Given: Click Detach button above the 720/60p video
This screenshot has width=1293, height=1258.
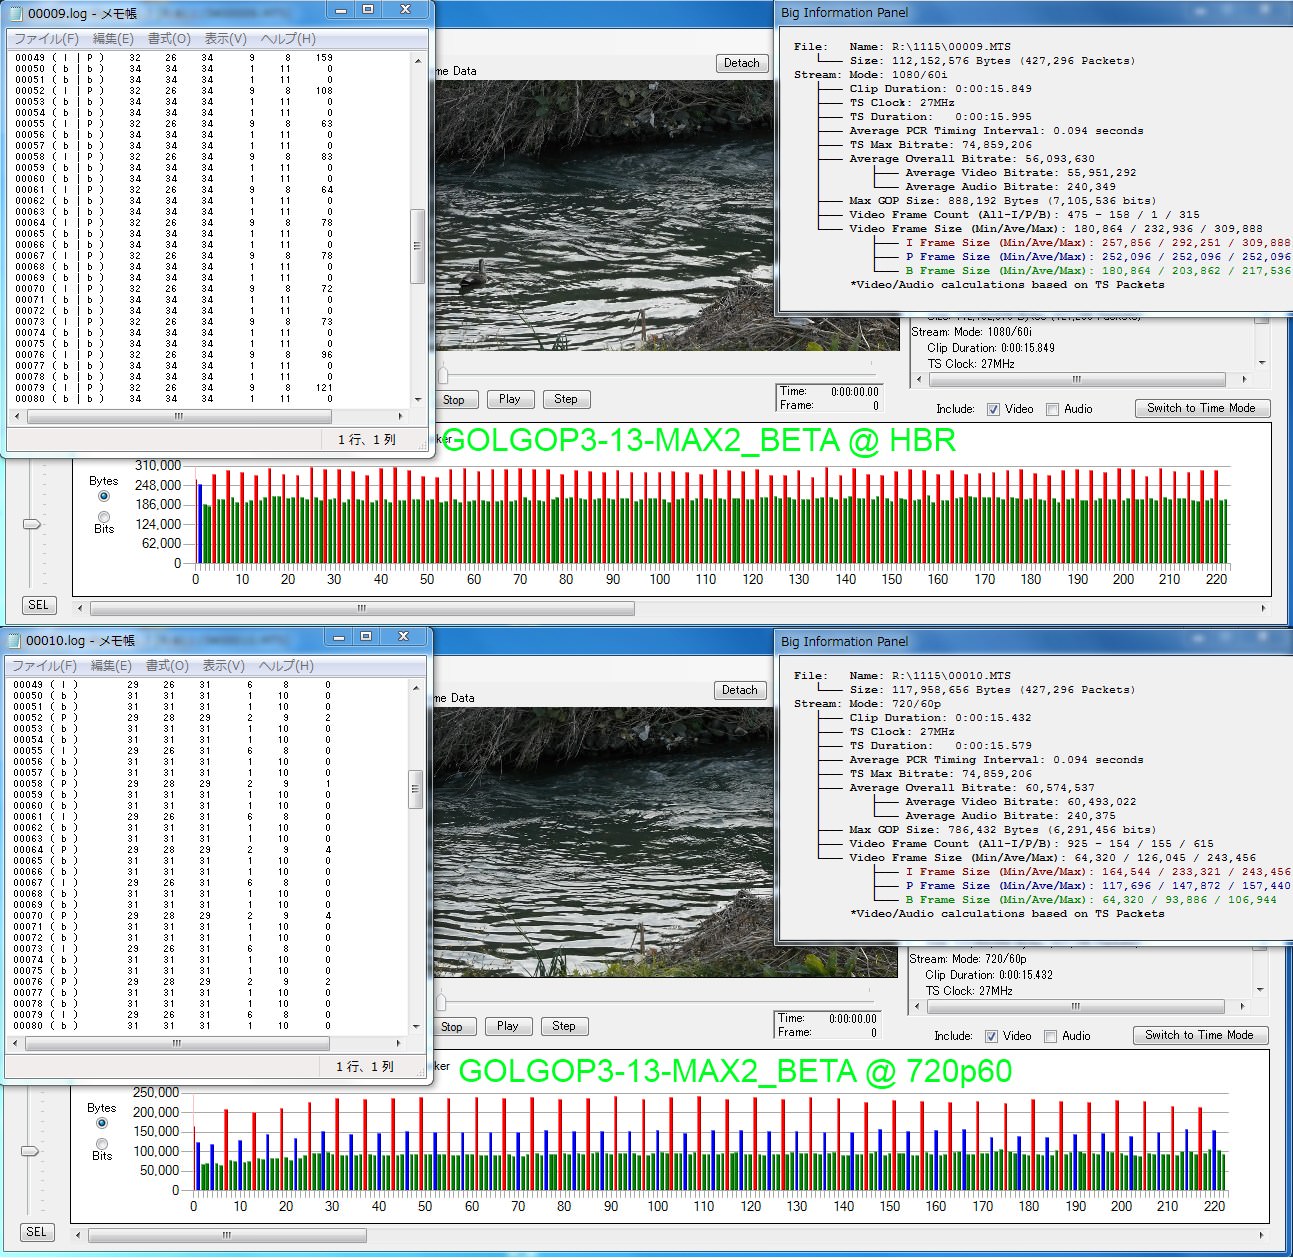Looking at the screenshot, I should (739, 690).
